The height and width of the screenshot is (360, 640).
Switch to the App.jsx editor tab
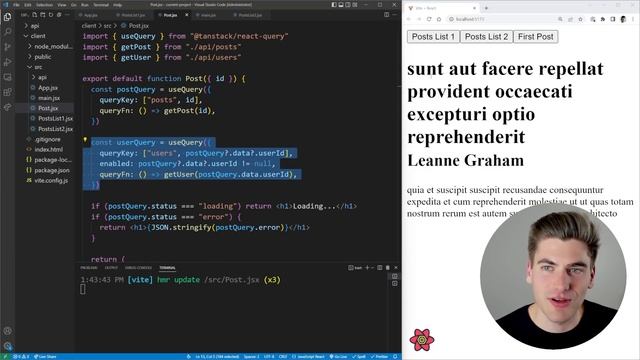point(91,15)
